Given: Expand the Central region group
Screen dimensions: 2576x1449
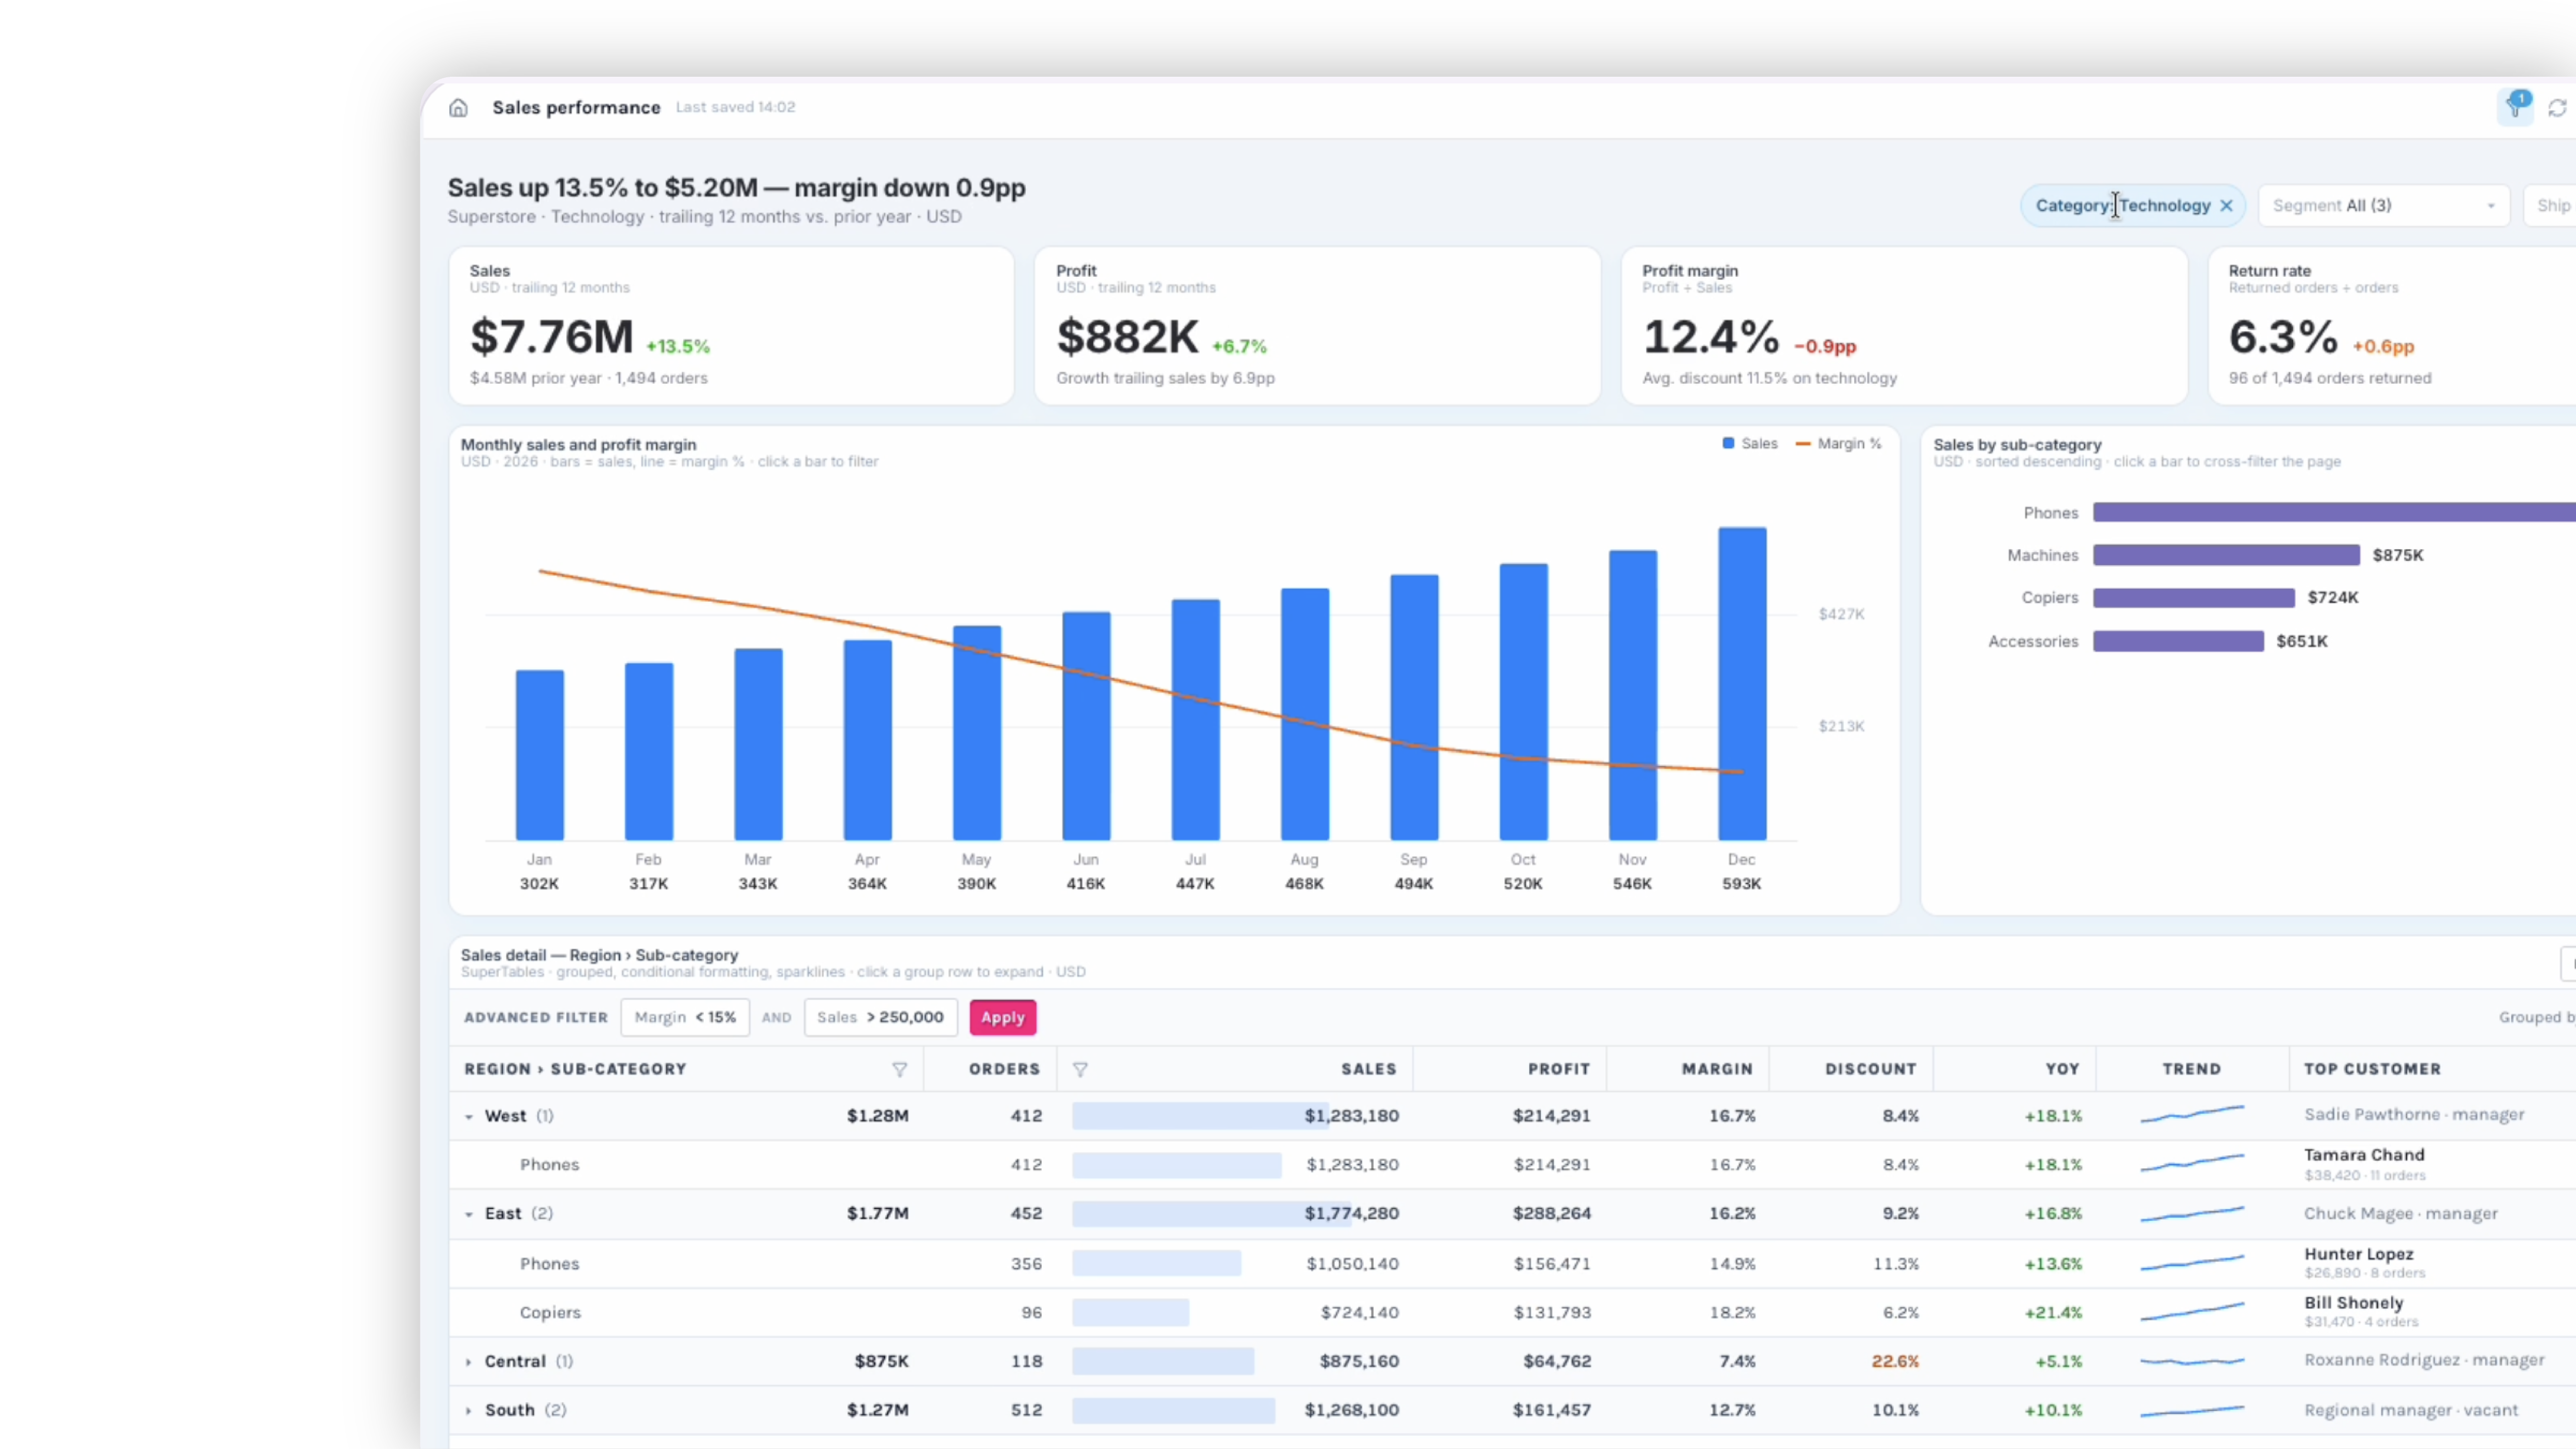Looking at the screenshot, I should coord(468,1362).
